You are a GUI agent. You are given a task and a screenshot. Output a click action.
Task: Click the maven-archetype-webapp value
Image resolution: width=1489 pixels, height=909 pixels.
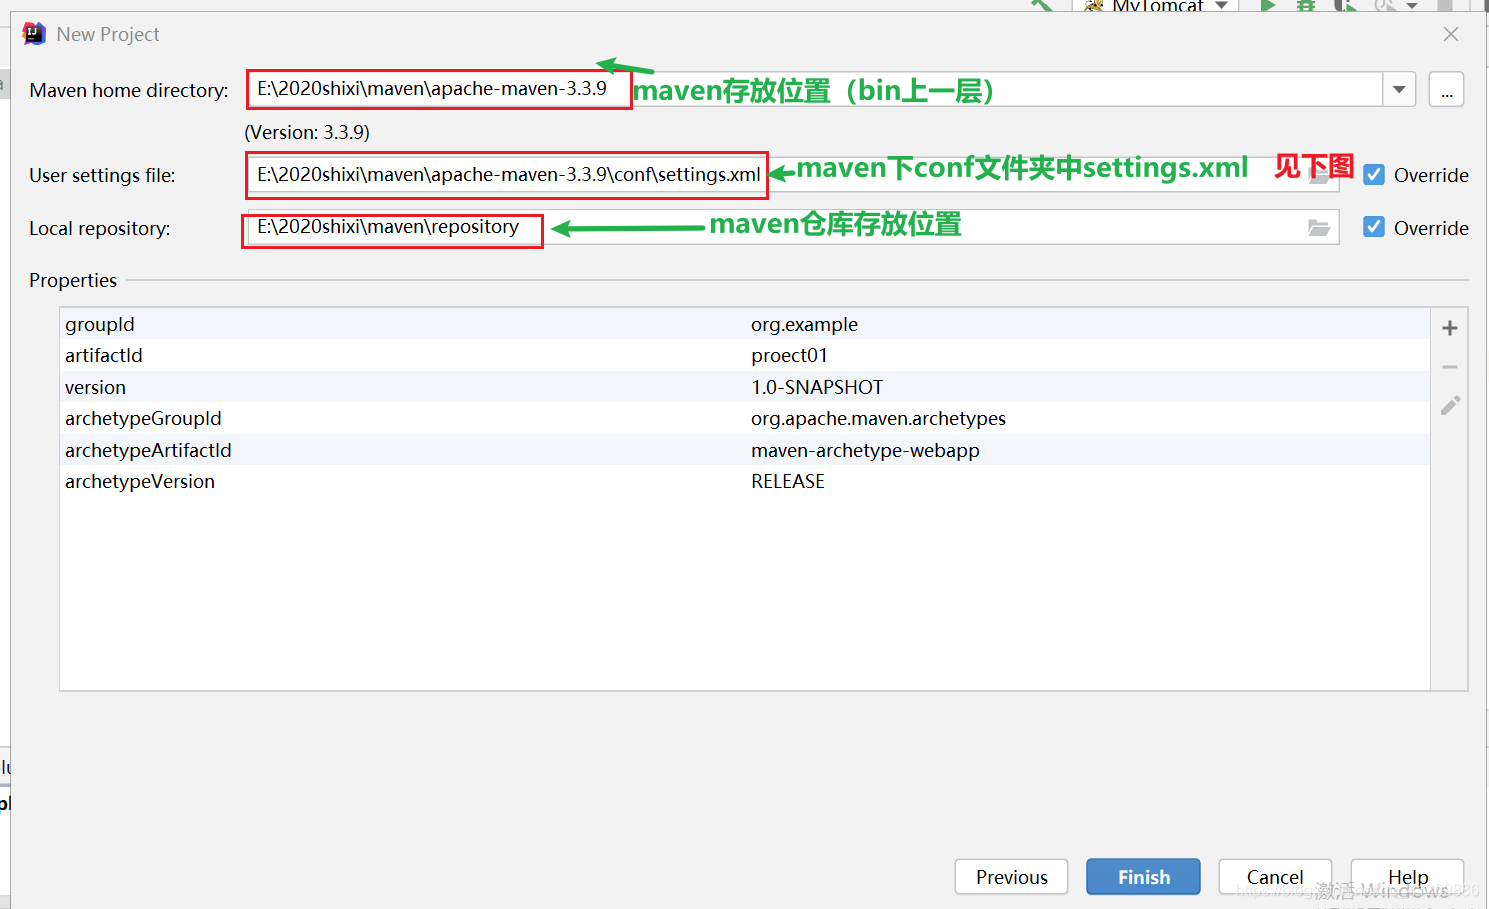865,450
